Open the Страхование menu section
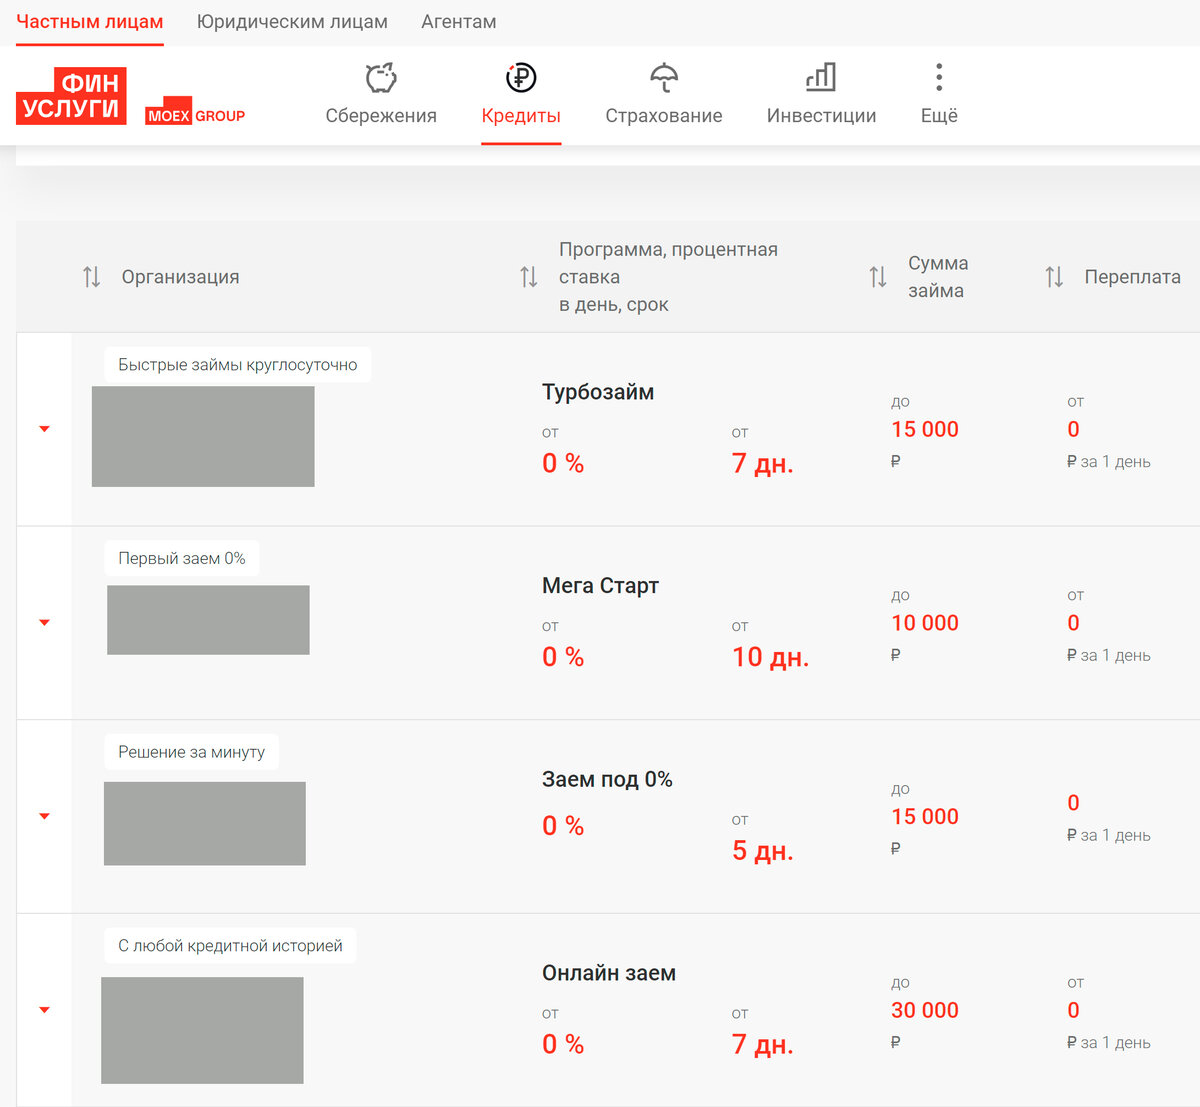This screenshot has height=1107, width=1200. 664,116
